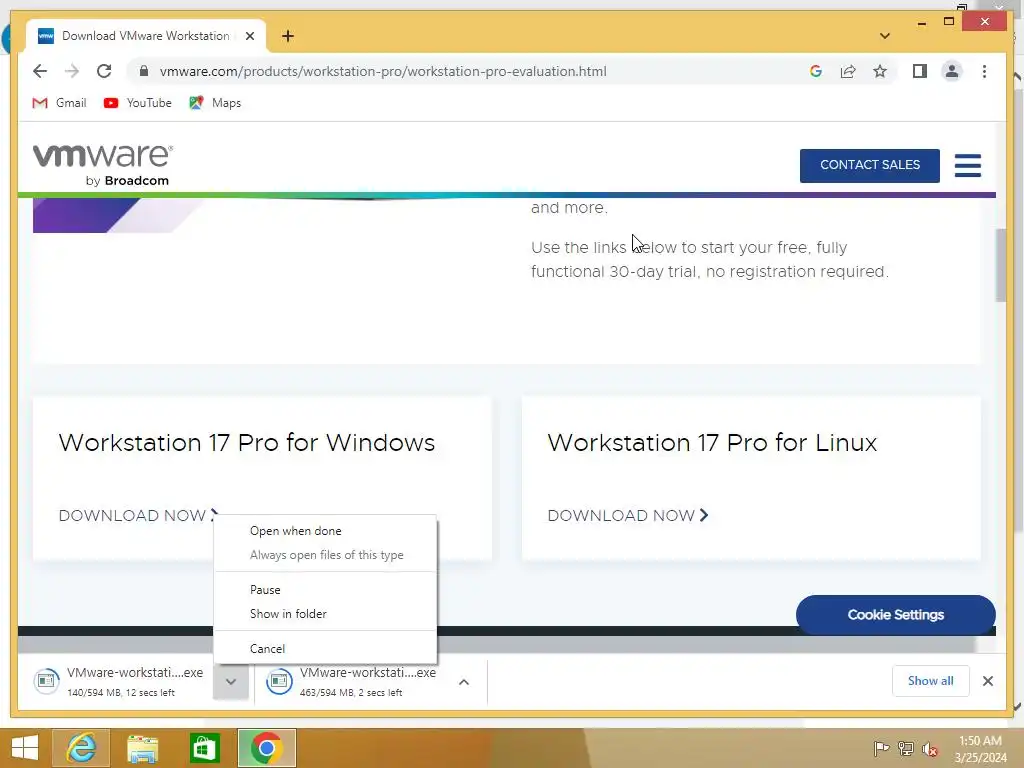Click the address bar URL
The width and height of the screenshot is (1024, 768).
coord(383,71)
